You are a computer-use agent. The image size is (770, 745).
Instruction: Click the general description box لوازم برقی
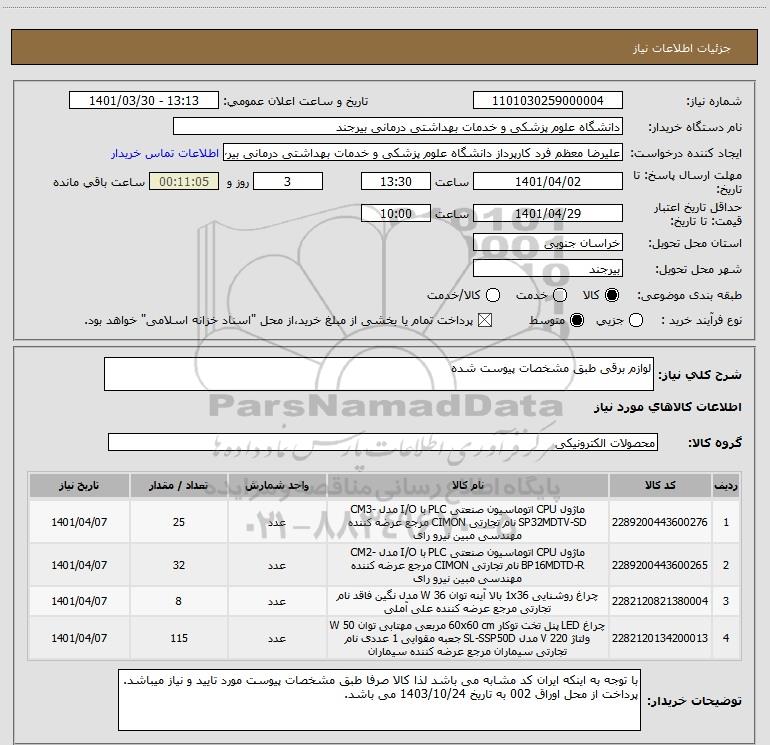[379, 374]
